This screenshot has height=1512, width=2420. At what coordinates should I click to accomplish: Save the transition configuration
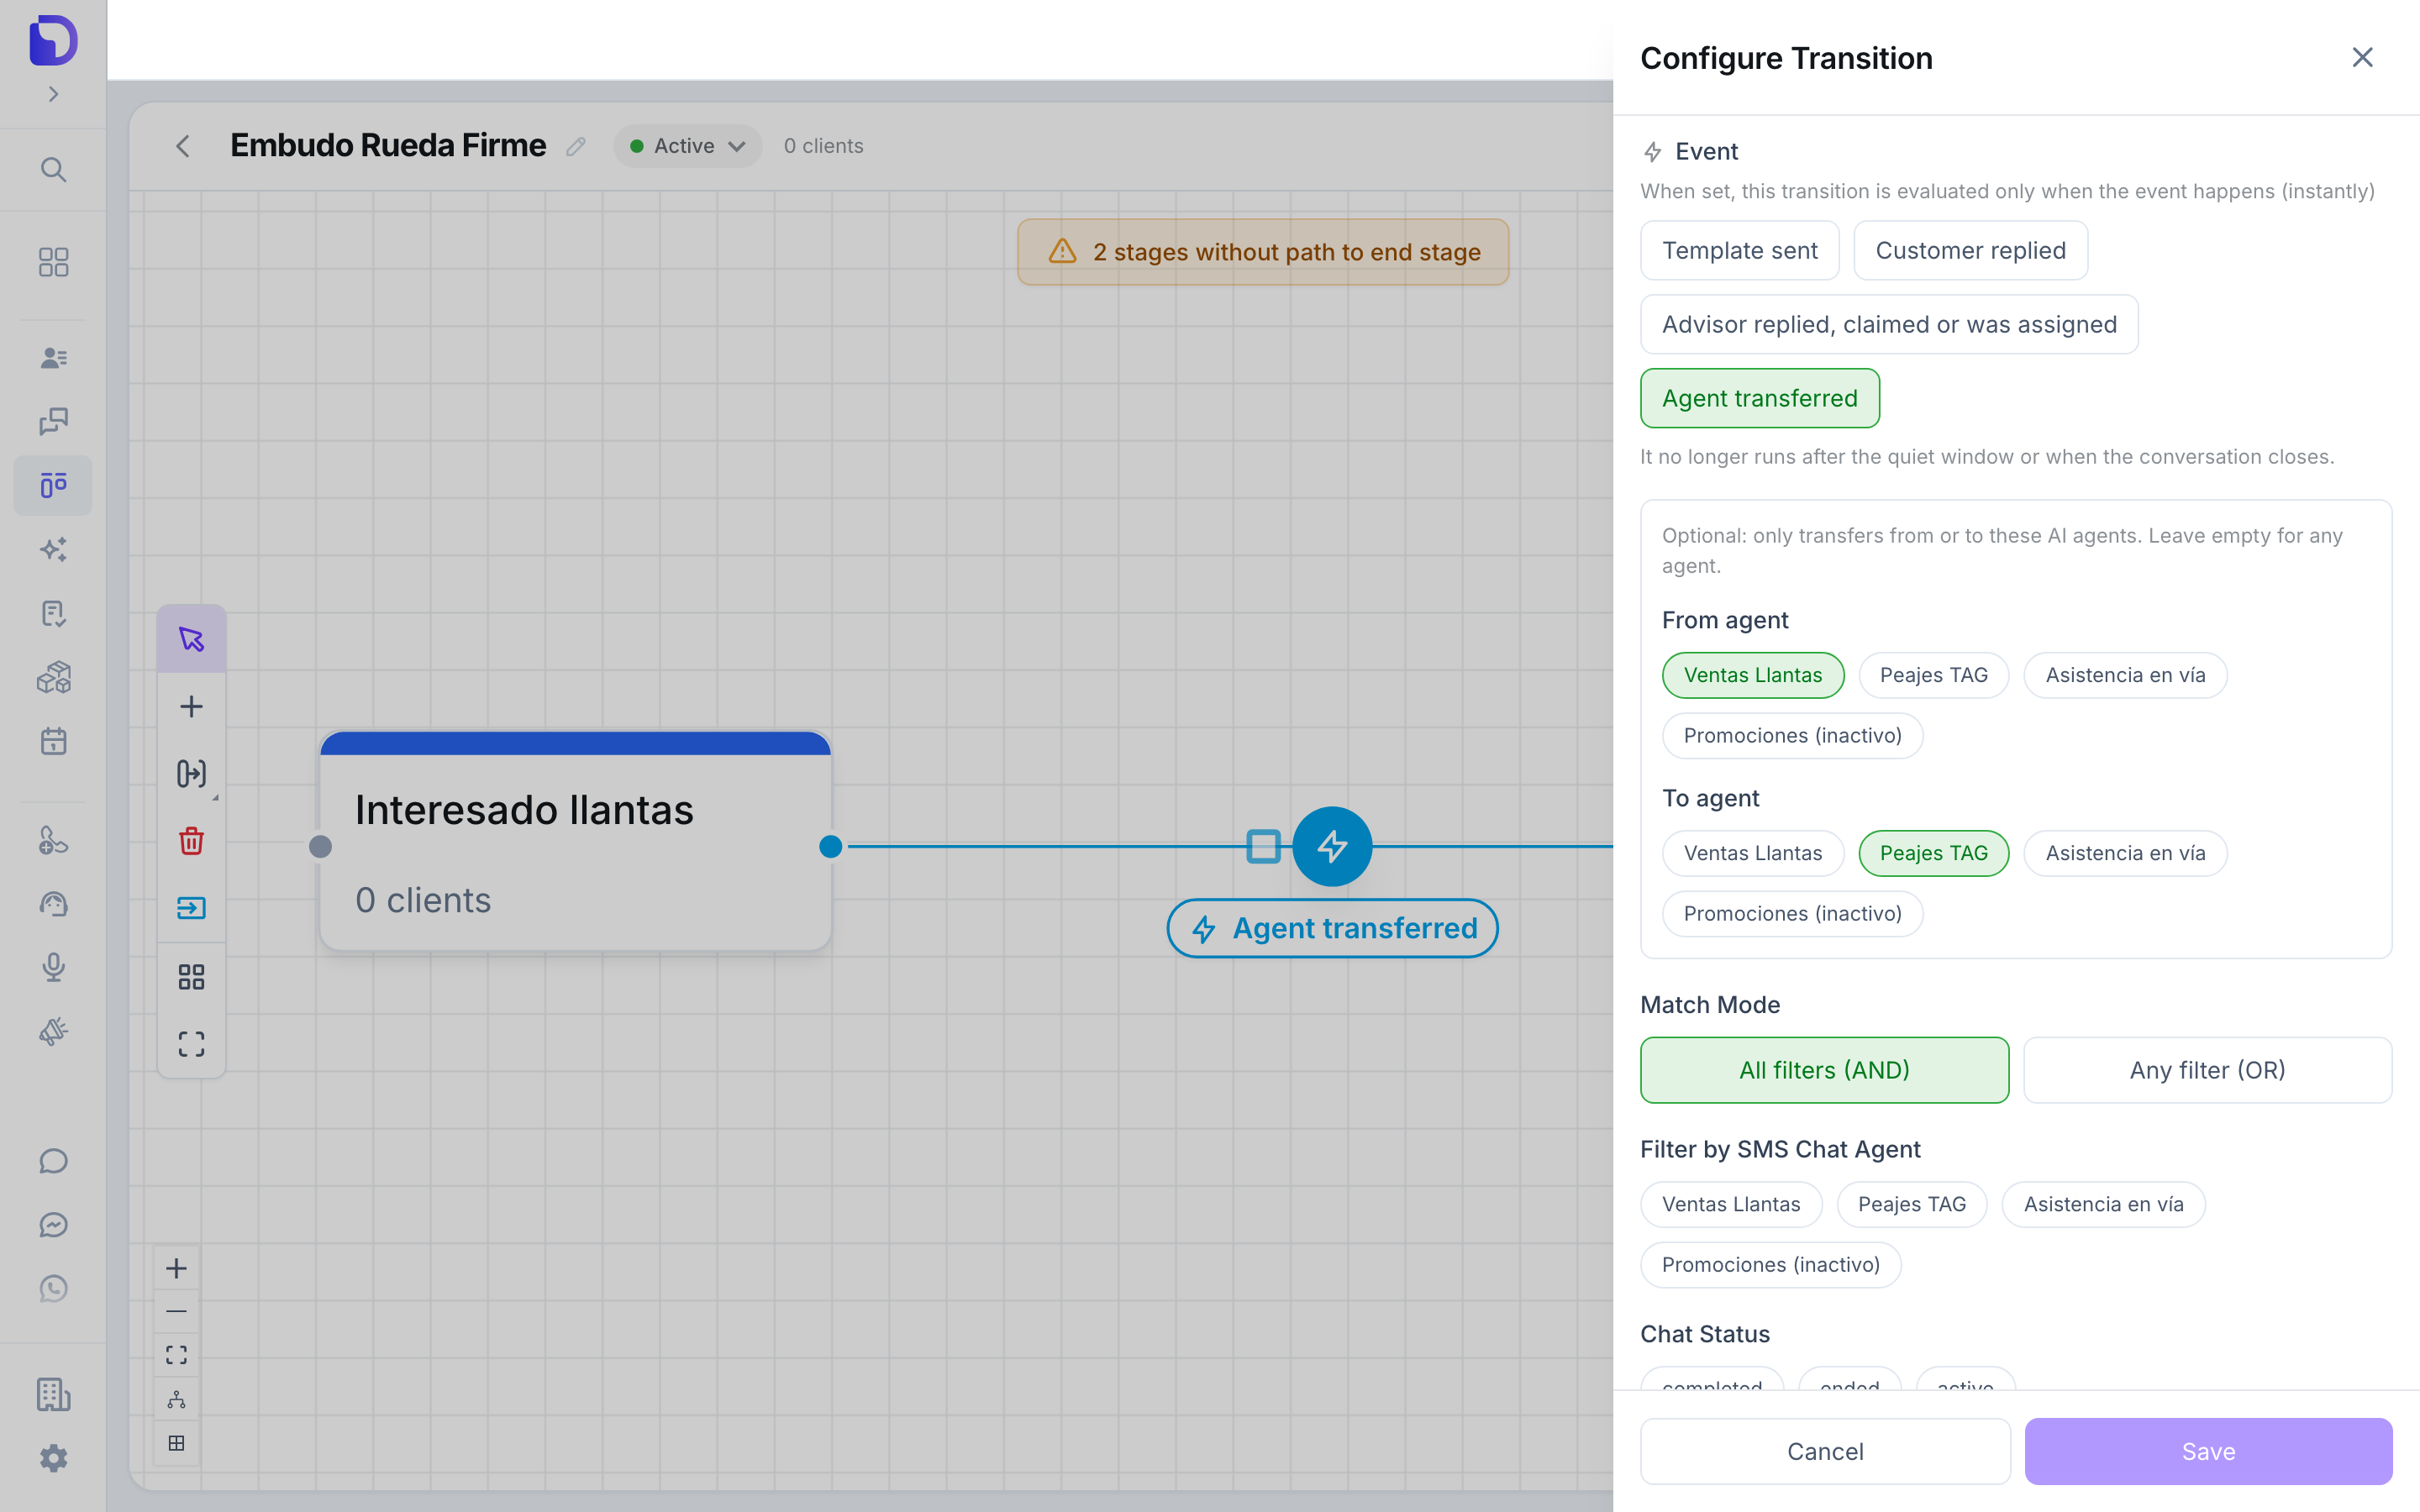(x=2208, y=1451)
